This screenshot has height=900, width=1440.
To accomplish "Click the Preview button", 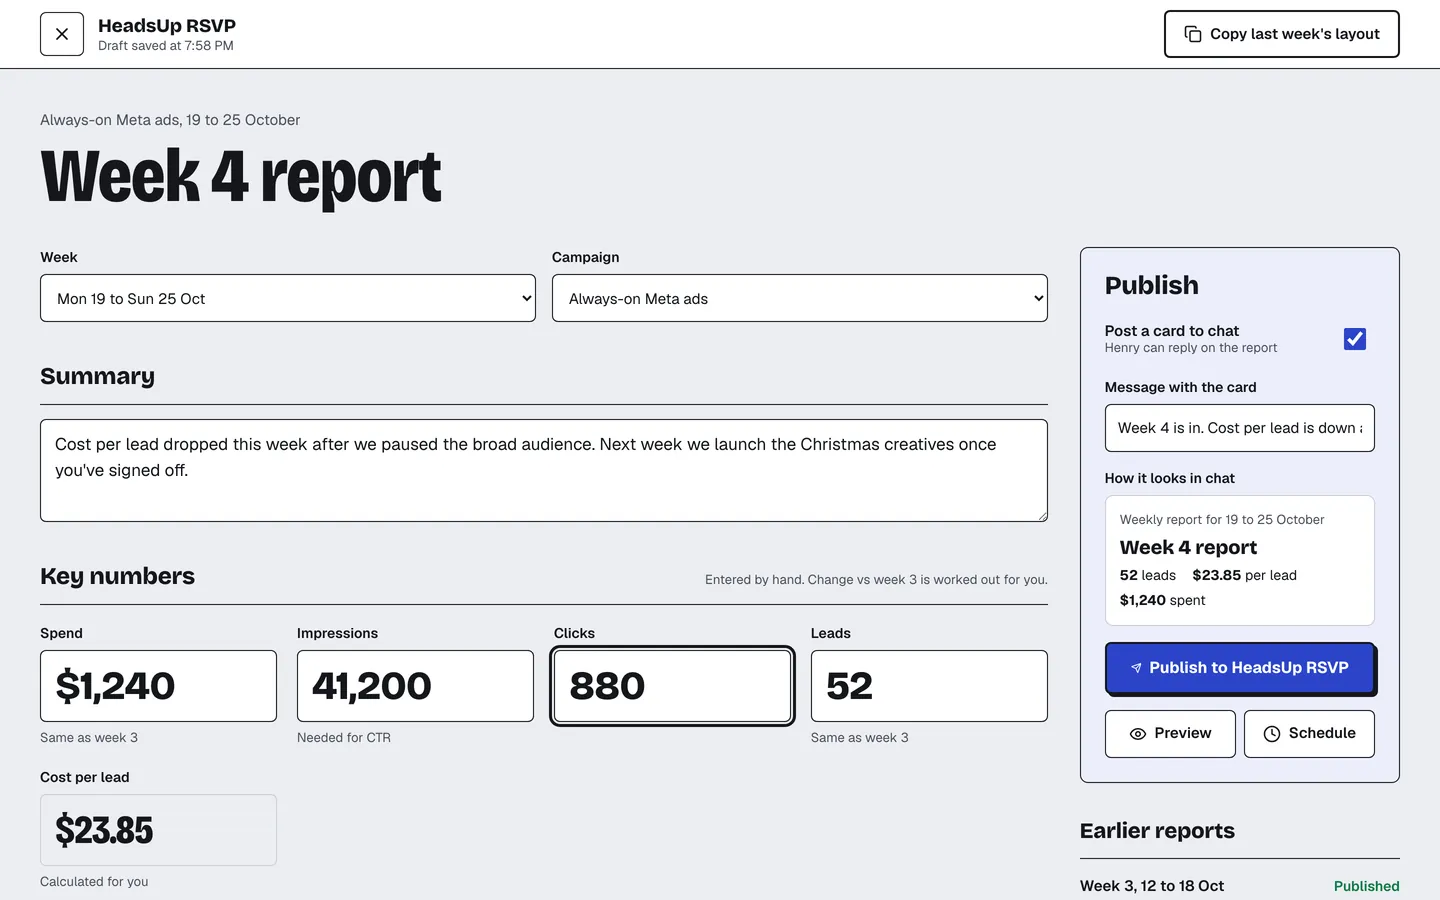I will tap(1170, 734).
